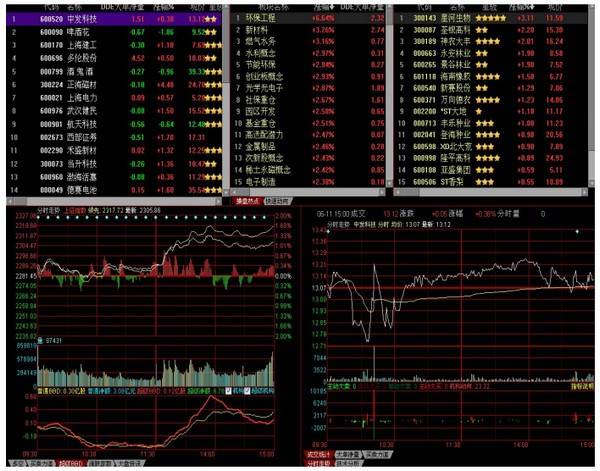Select the row for 000713 丰乐种业

491,123
